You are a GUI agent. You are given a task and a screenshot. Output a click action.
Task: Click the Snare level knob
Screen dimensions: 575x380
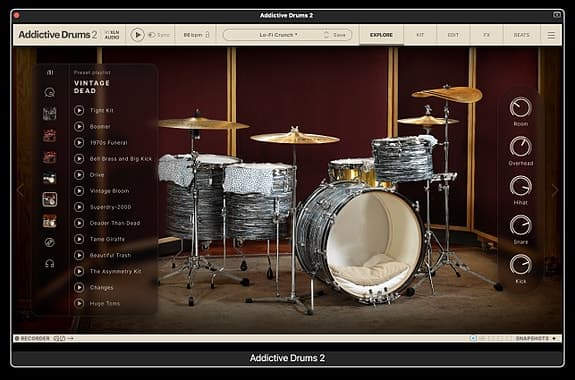click(520, 225)
